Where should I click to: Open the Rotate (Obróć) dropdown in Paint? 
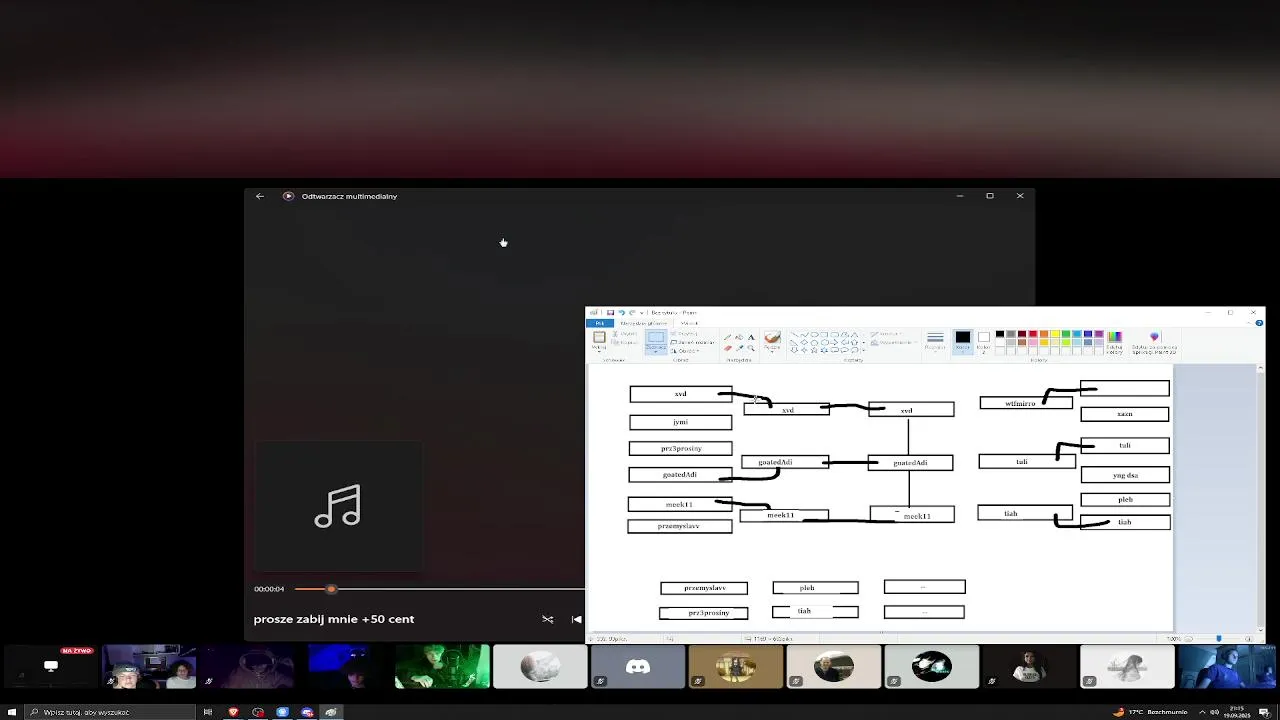(685, 351)
